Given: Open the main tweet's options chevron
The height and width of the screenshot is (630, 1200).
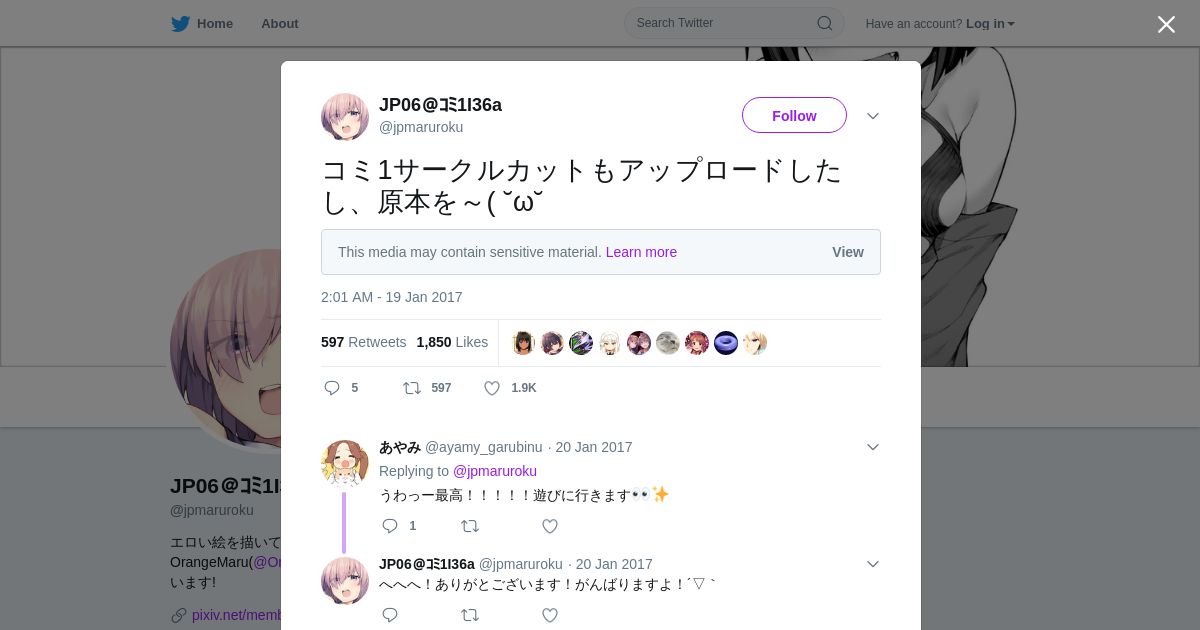Looking at the screenshot, I should click(873, 116).
